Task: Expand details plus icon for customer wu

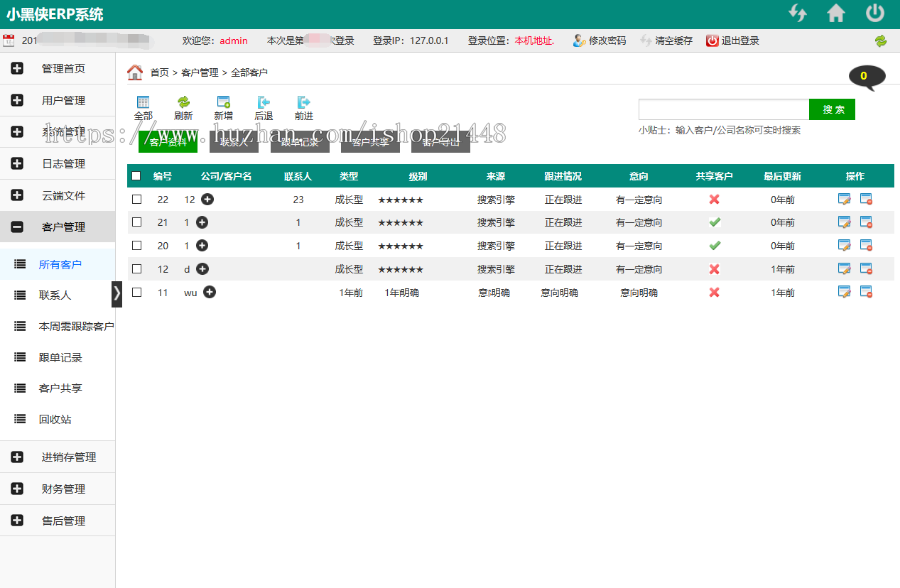Action: pos(210,292)
